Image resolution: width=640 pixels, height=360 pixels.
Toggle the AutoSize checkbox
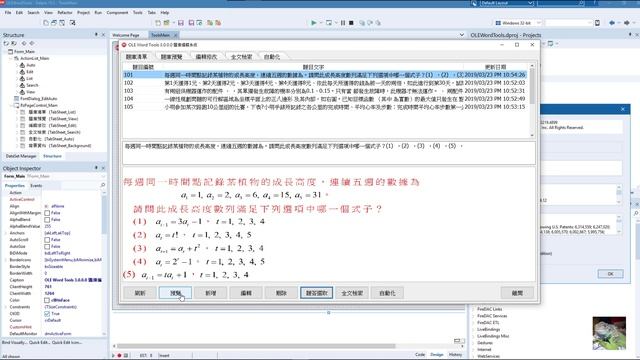pos(47,247)
